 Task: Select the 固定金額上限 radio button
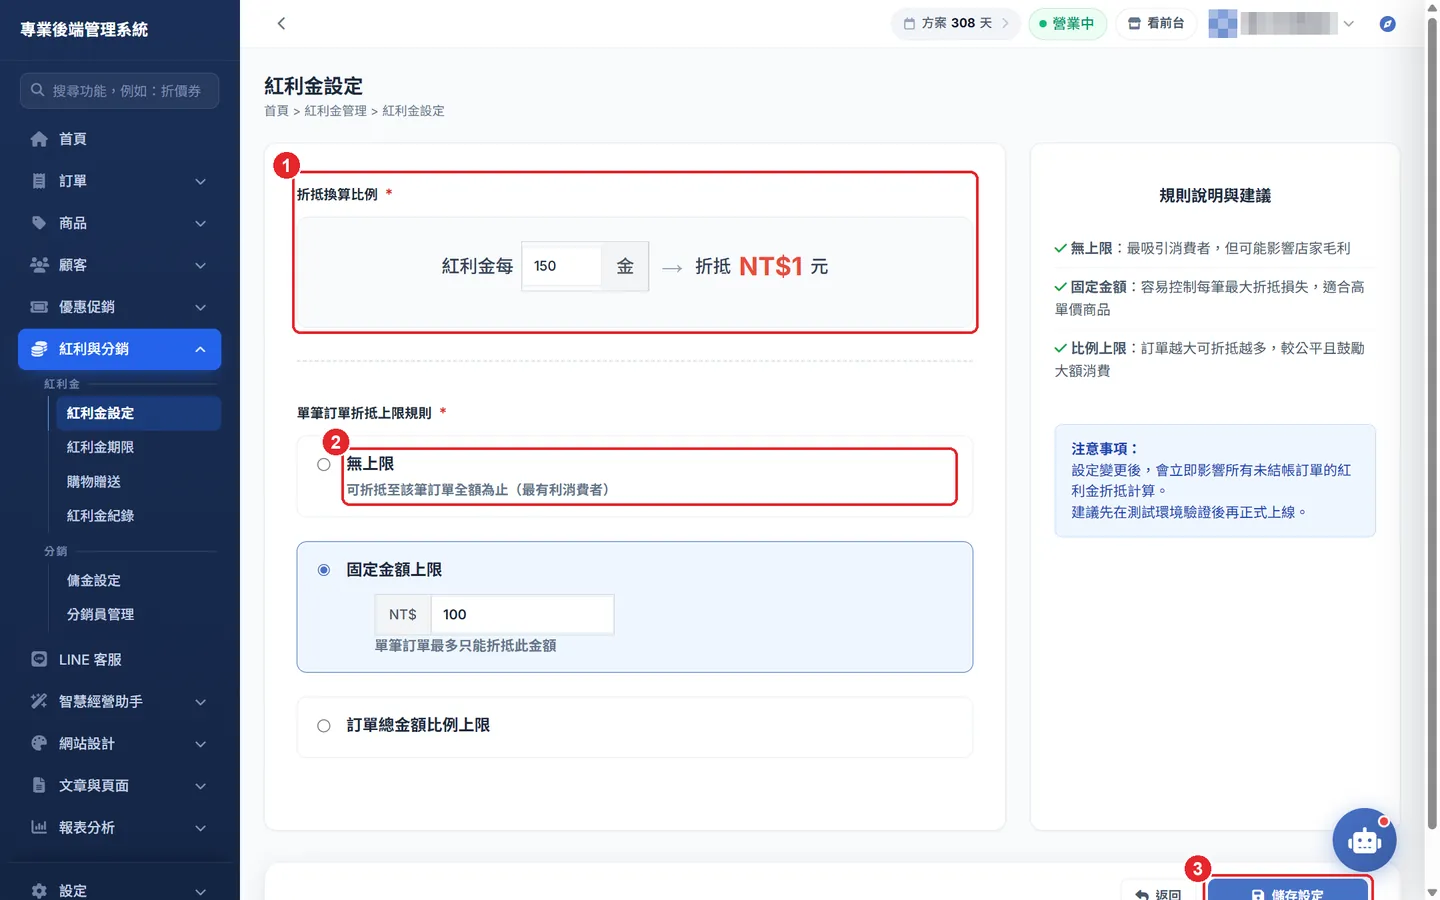[x=324, y=570]
